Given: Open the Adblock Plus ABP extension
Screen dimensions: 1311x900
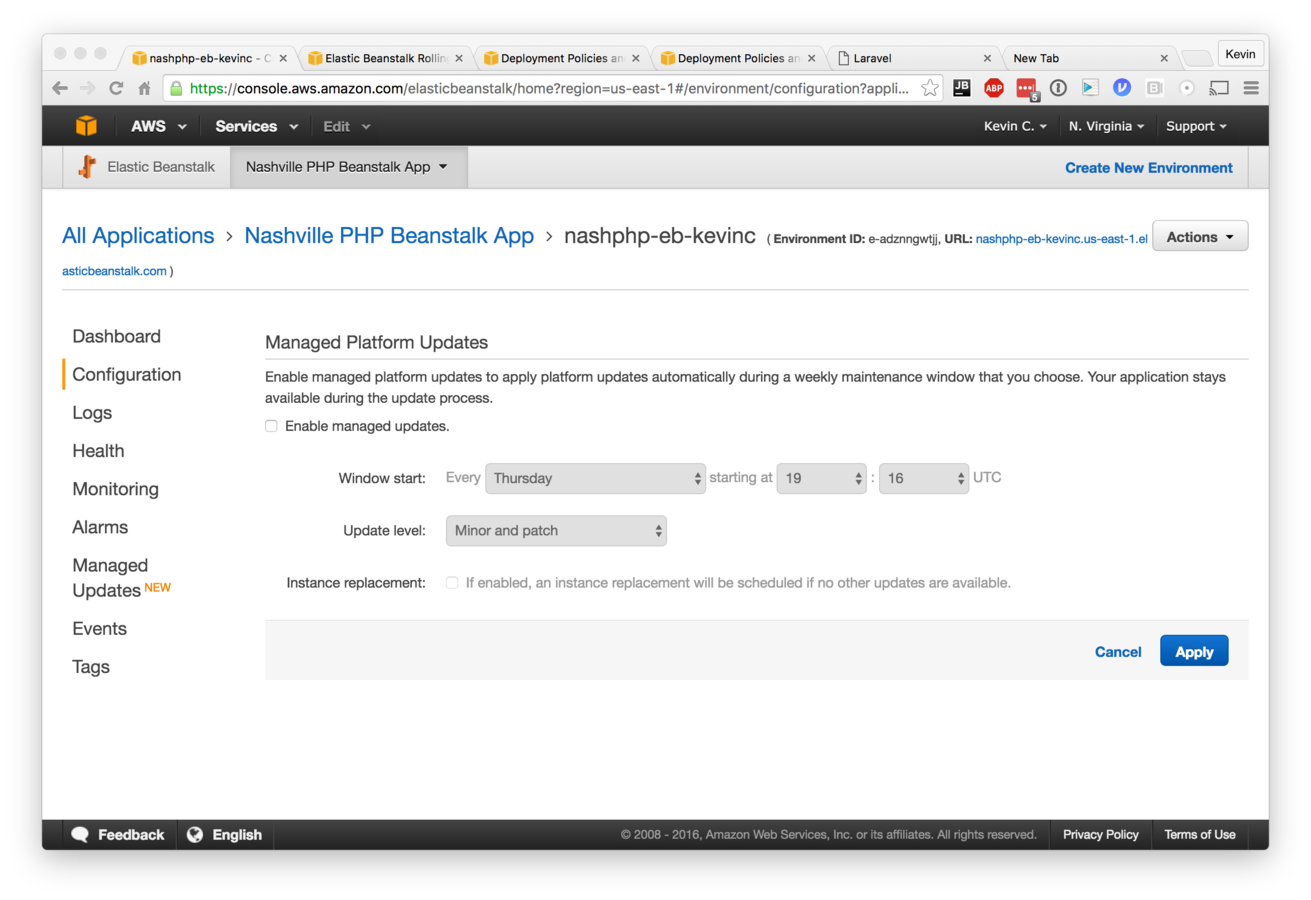Looking at the screenshot, I should [x=994, y=88].
